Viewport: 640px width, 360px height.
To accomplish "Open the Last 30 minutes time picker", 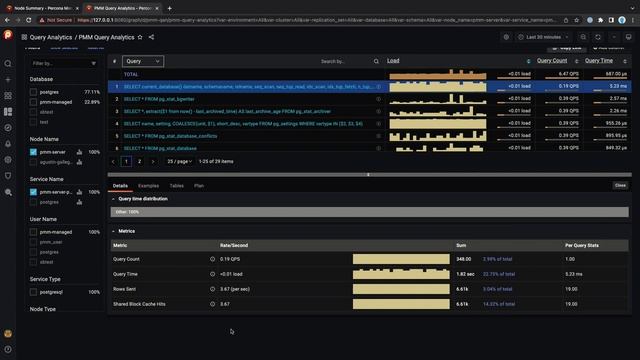I will point(543,37).
